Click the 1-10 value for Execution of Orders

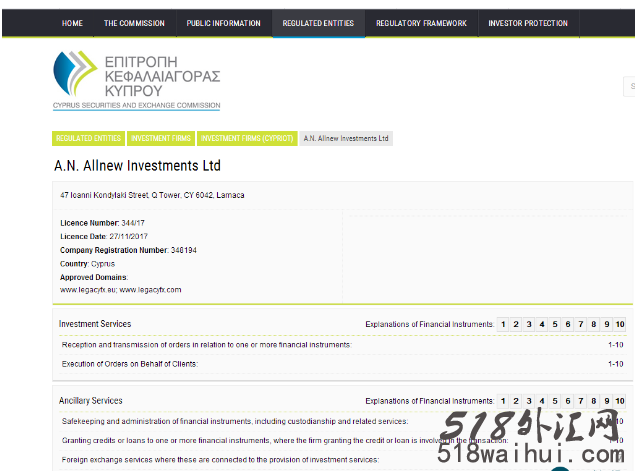616,364
